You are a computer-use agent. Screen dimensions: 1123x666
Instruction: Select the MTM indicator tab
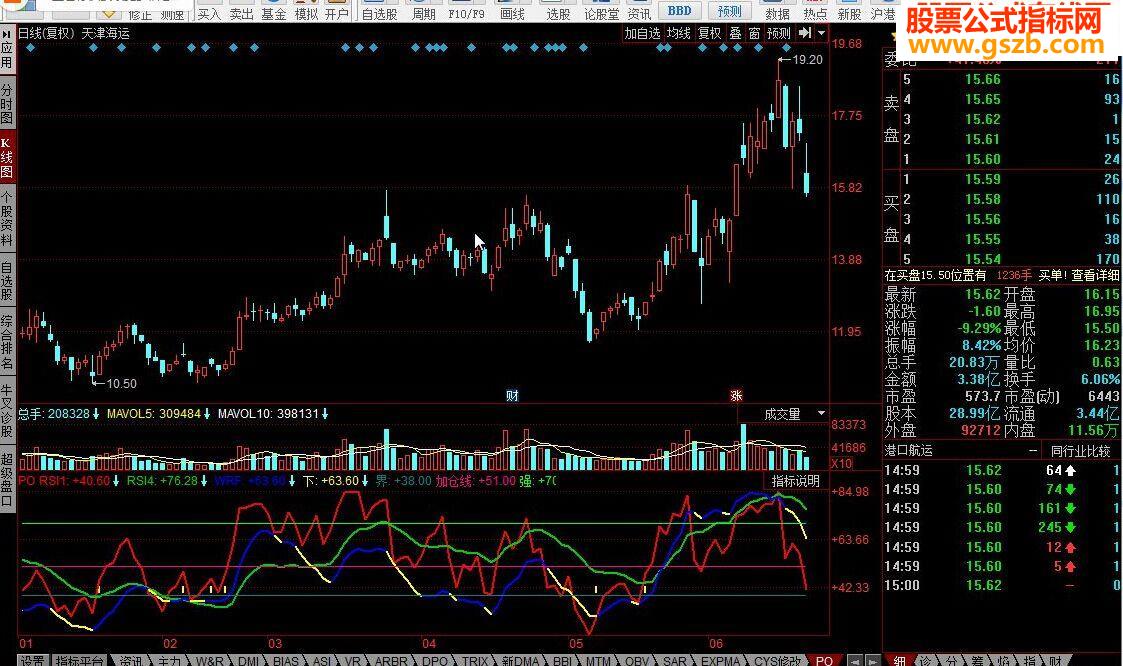(x=598, y=660)
